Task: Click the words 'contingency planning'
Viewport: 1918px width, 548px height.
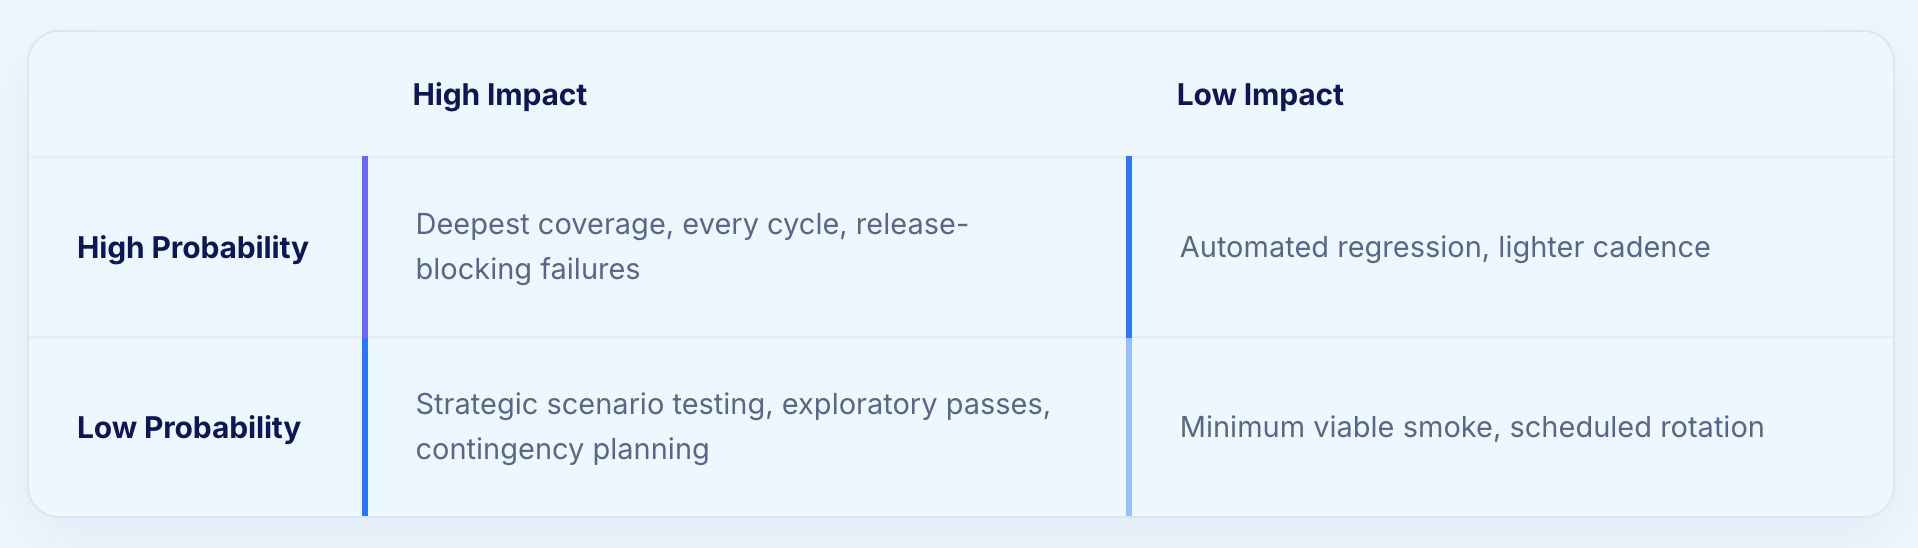Action: pos(562,449)
